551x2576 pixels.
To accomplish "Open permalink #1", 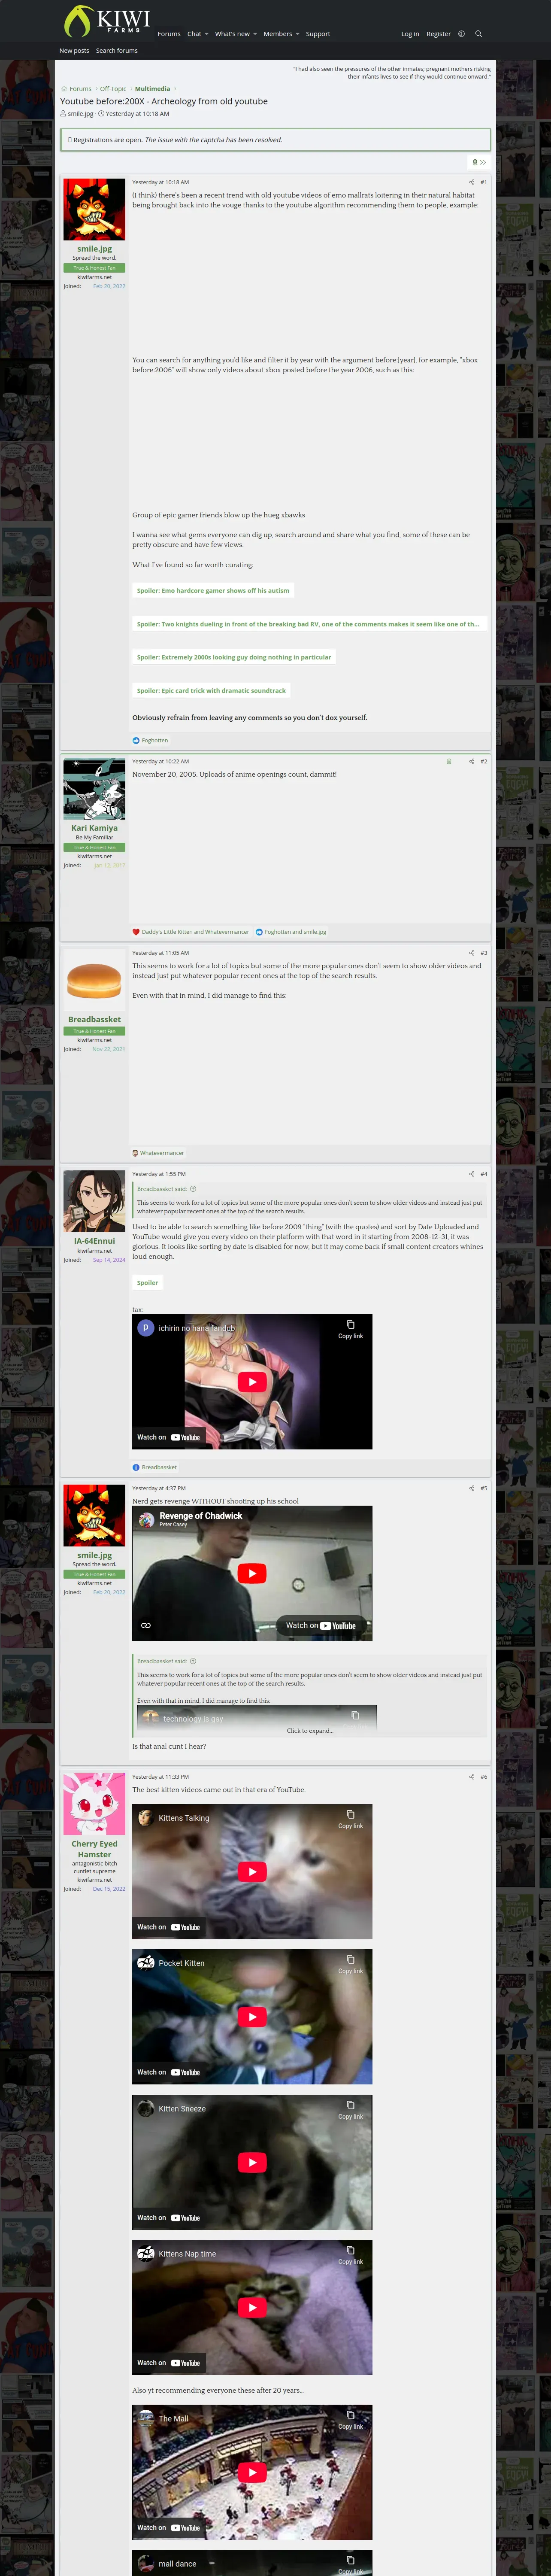I will [483, 182].
